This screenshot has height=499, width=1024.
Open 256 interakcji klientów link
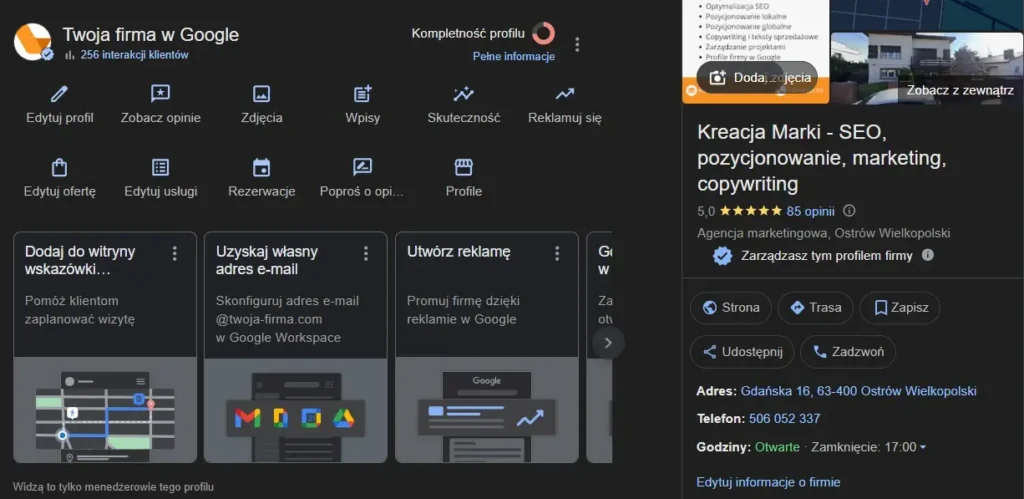[134, 56]
